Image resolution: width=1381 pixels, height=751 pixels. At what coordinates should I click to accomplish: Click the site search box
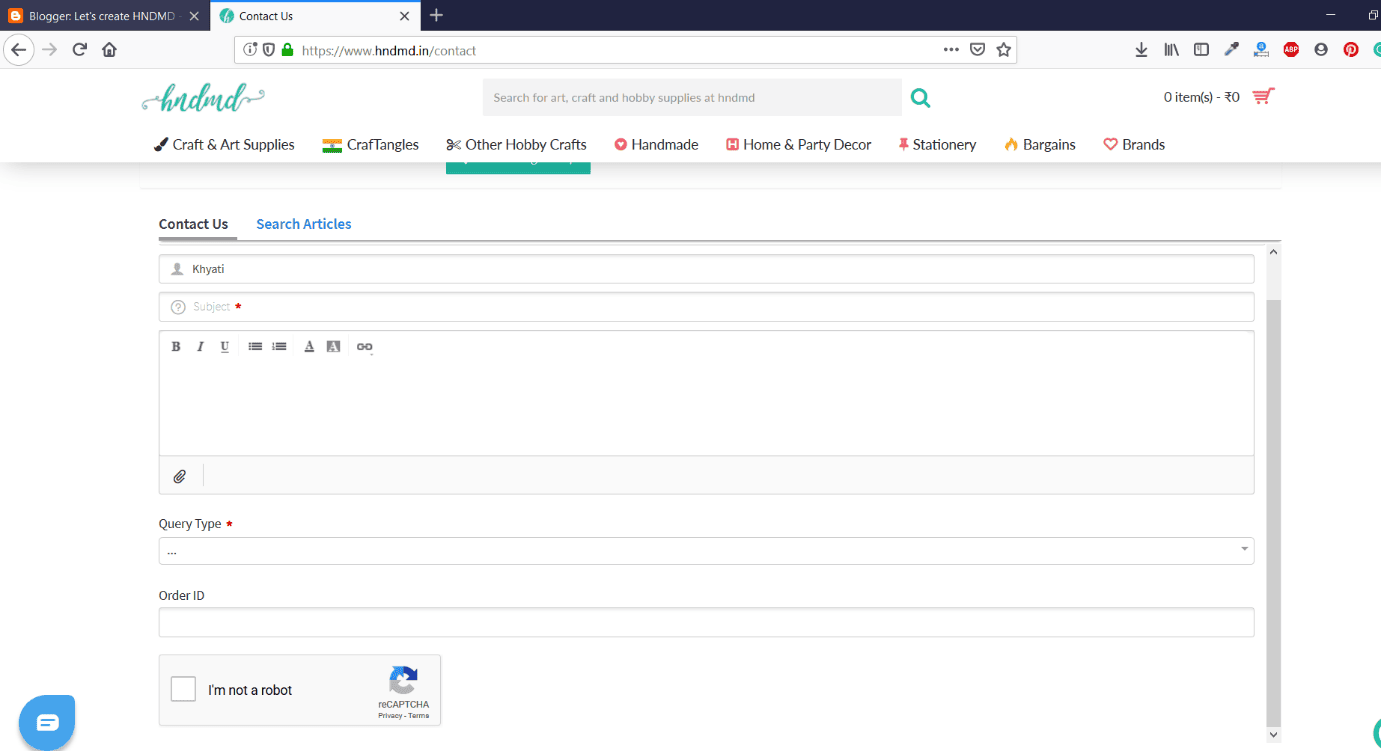point(692,98)
